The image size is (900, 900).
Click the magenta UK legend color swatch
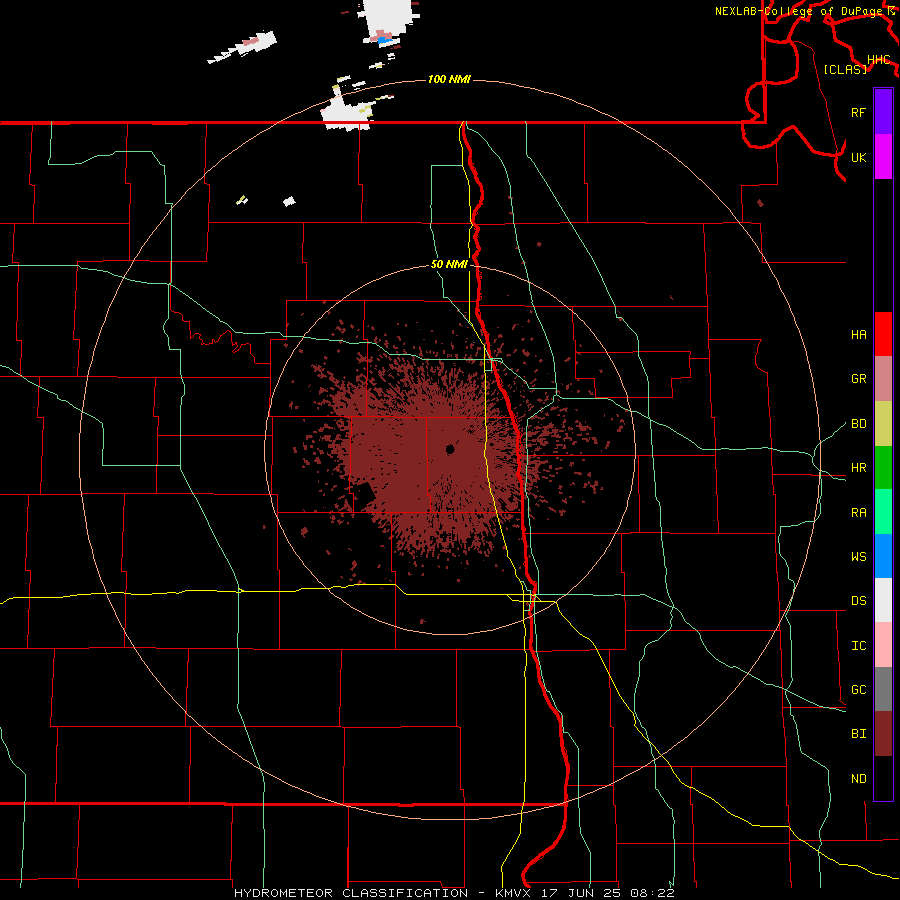pos(883,157)
